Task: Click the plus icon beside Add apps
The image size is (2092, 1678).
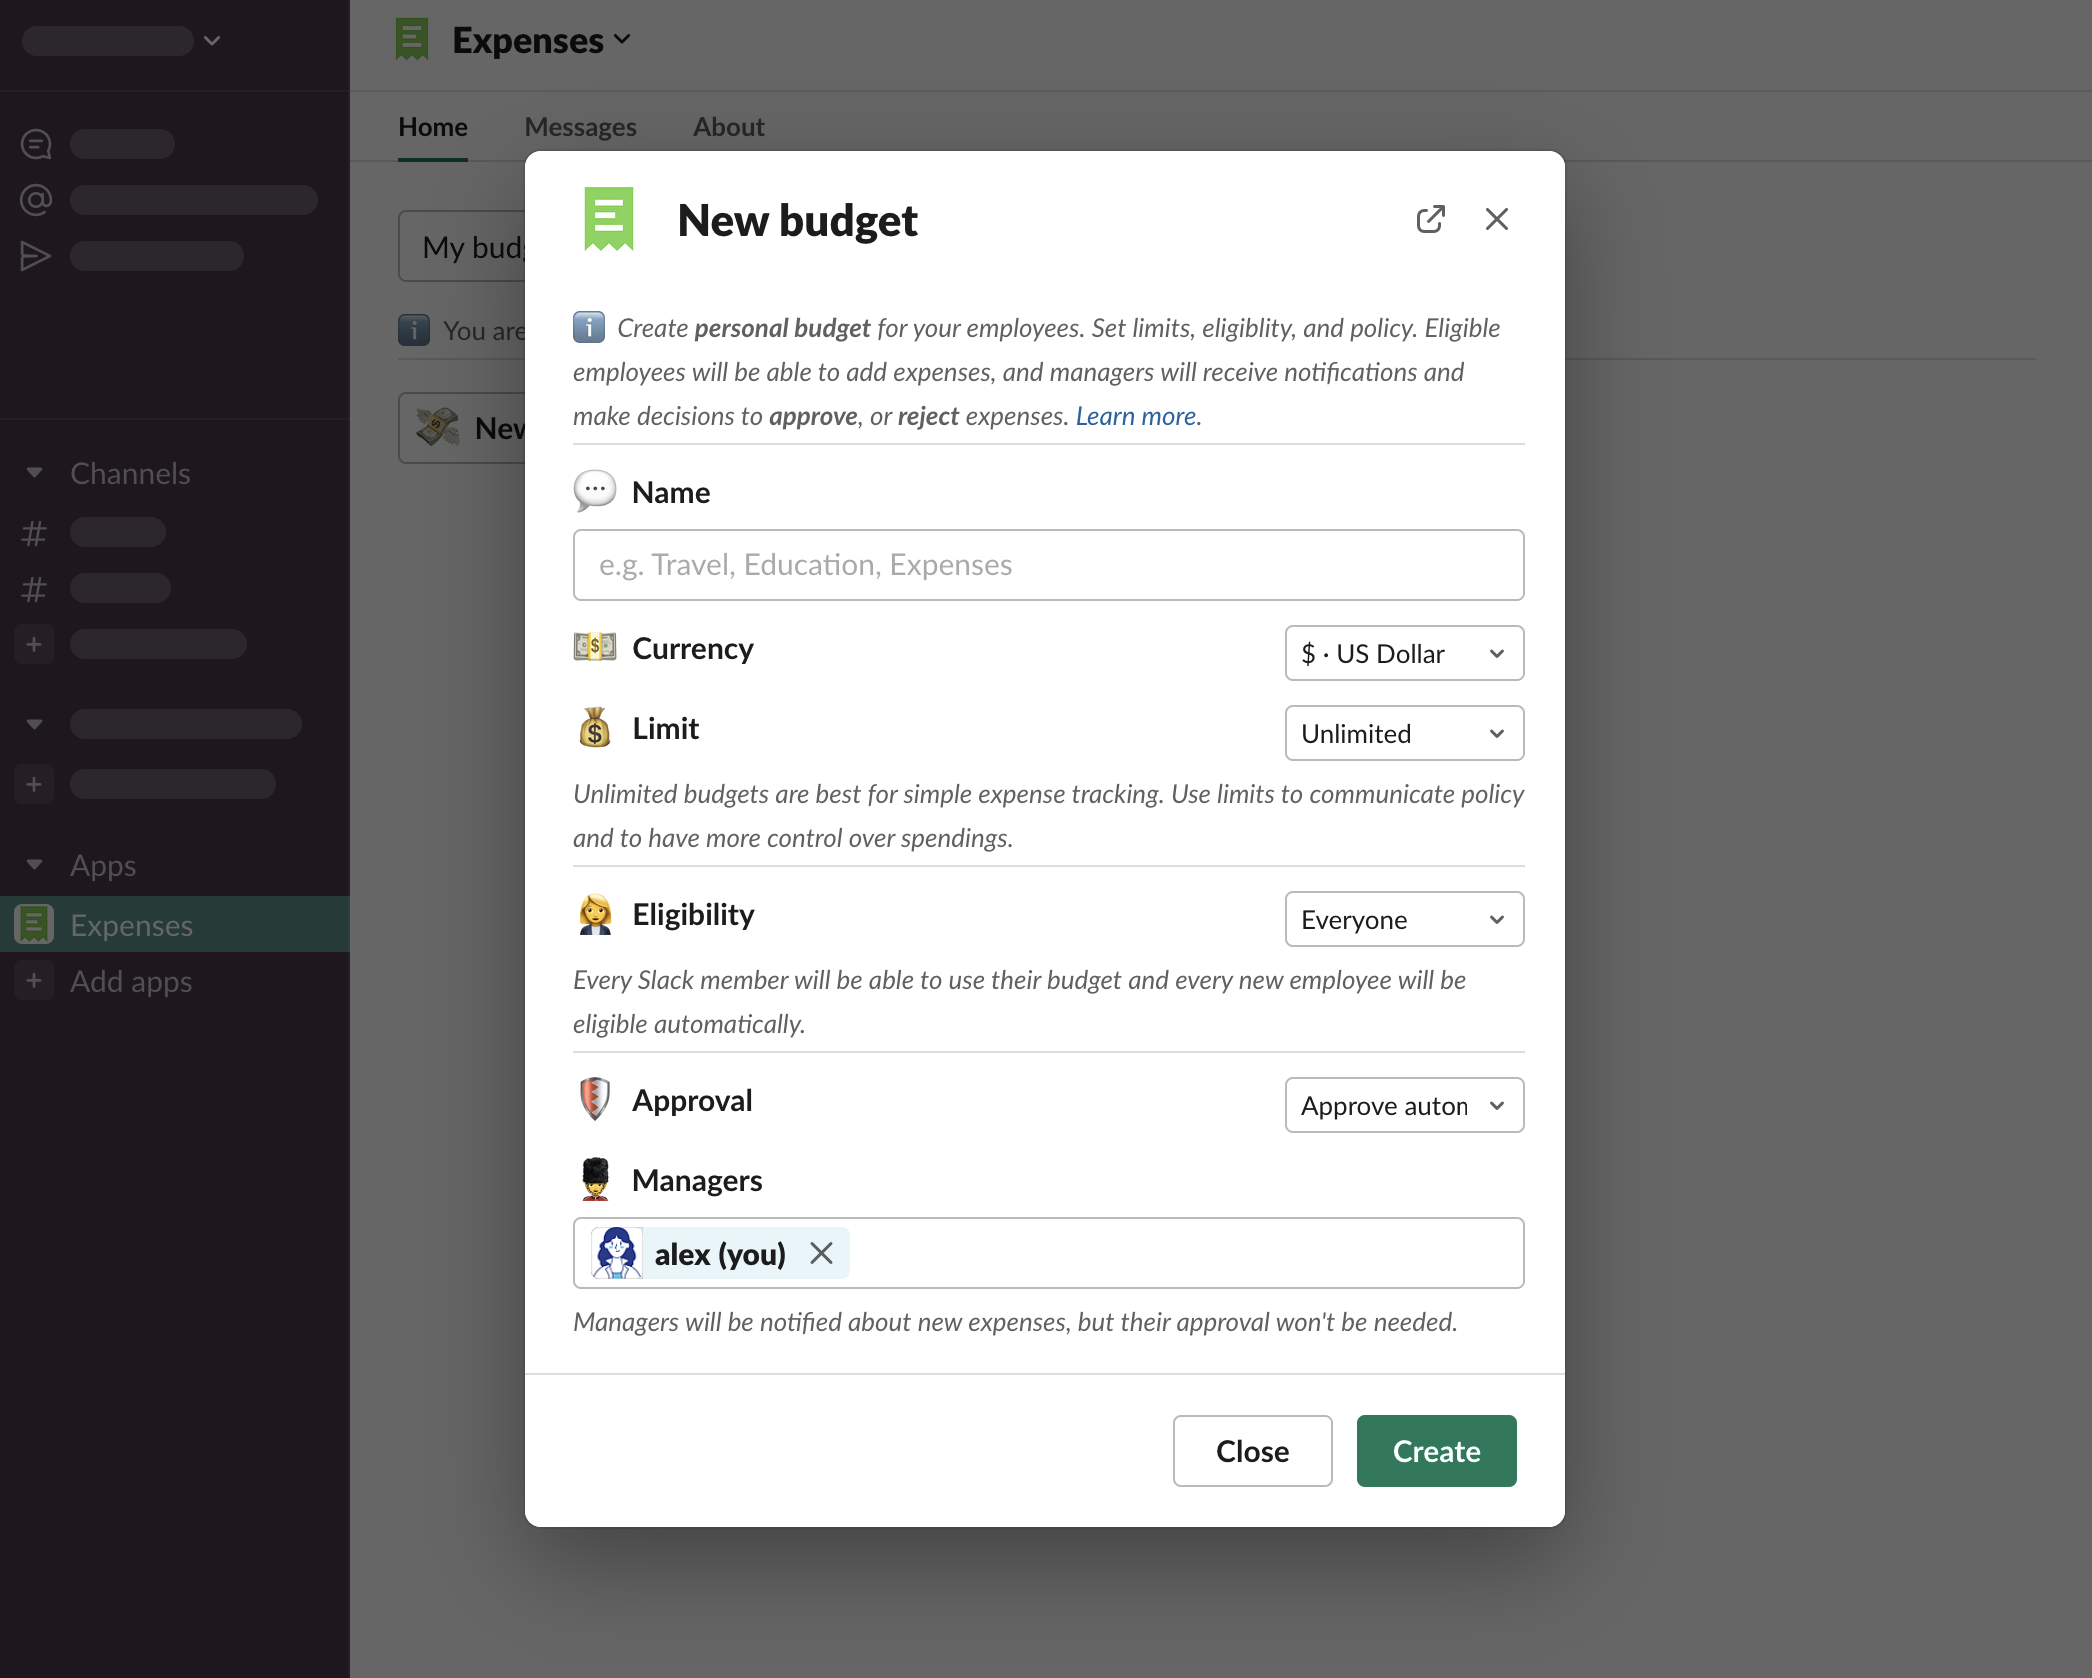Action: coord(34,981)
